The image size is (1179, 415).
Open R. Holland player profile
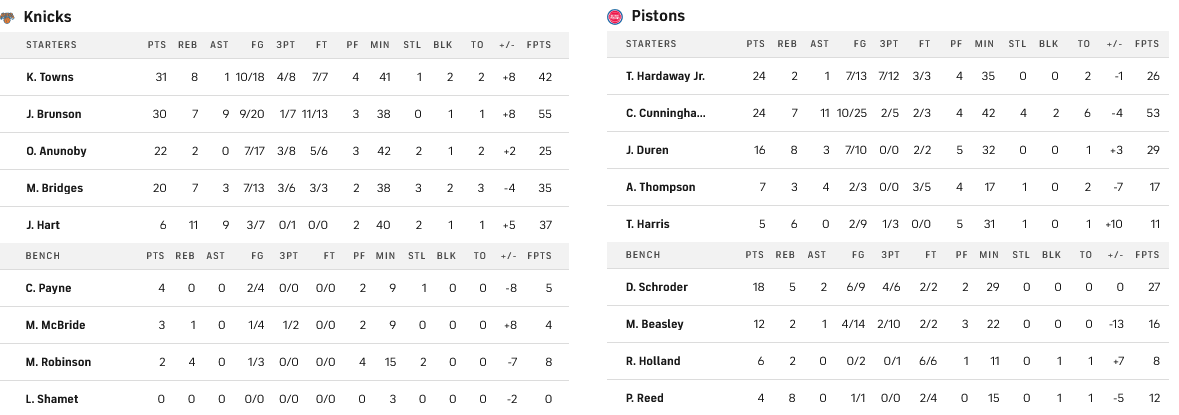click(x=653, y=361)
